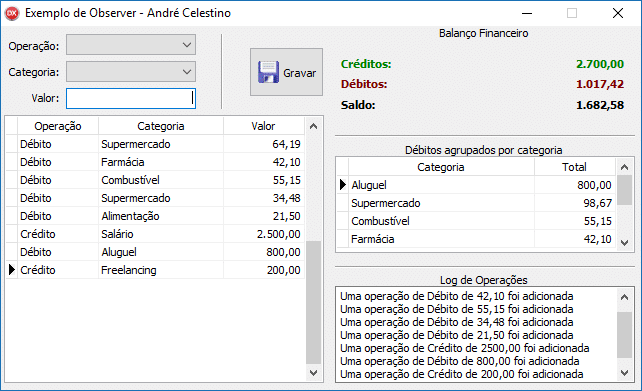Minimize the Exemplo de Observer window
Screen dimensions: 642x391
527,14
